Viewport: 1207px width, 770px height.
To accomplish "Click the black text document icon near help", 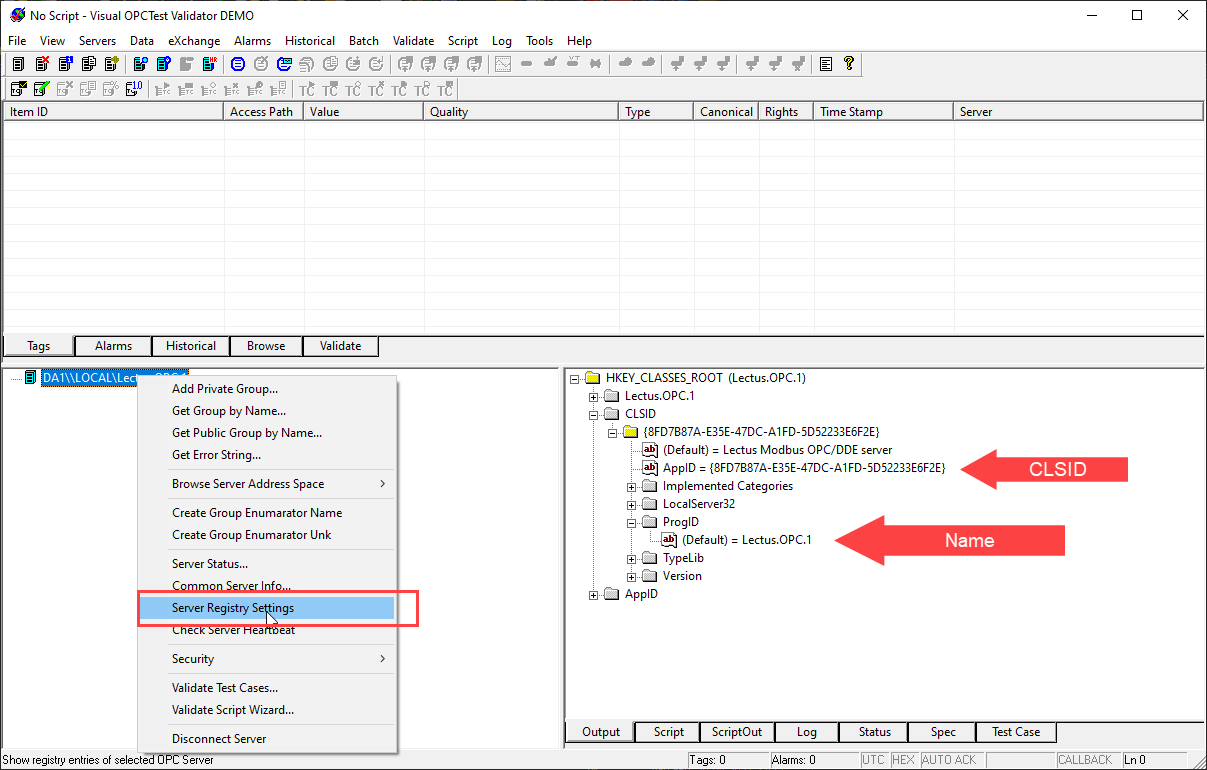I will (826, 64).
